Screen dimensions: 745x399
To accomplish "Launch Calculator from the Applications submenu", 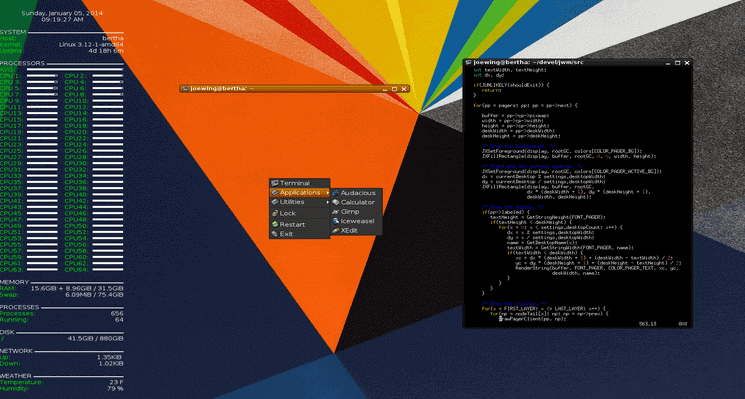I will [x=356, y=202].
